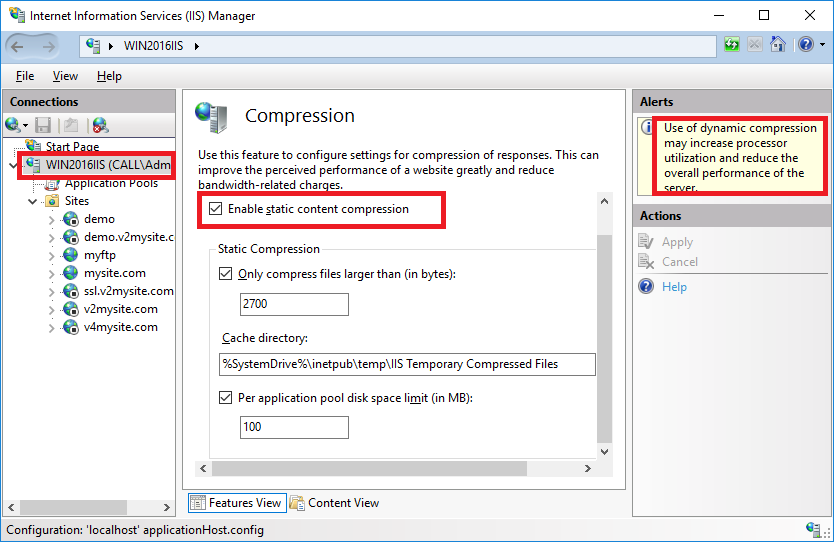
Task: Click the Connections pane scroll right arrow
Action: pos(166,507)
